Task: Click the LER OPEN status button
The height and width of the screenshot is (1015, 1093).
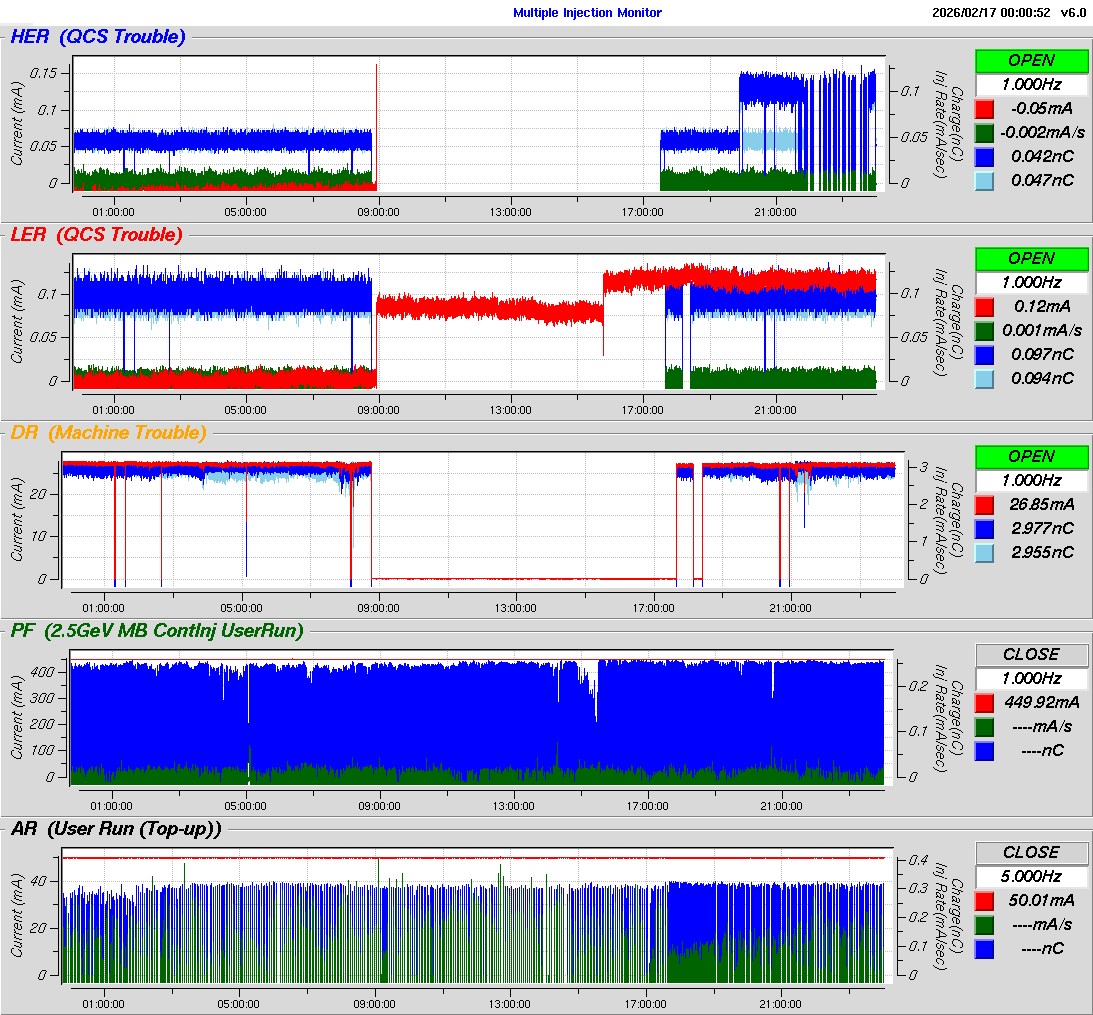Action: (x=1031, y=258)
